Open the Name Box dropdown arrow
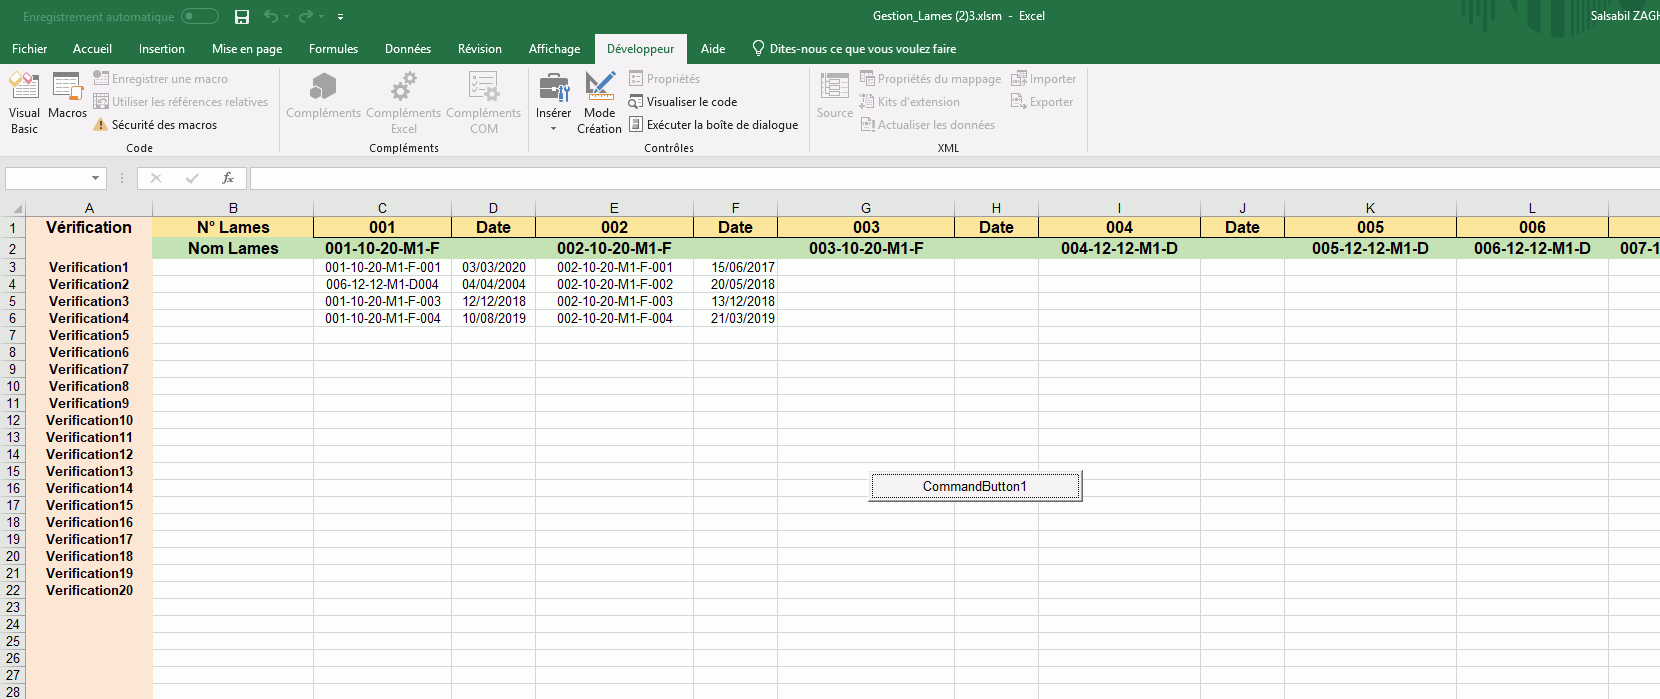Image resolution: width=1660 pixels, height=699 pixels. pos(96,179)
